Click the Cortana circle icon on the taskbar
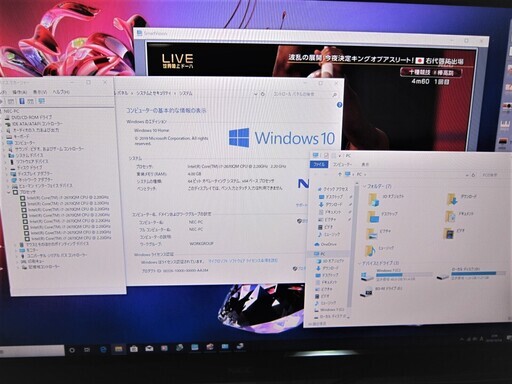This screenshot has height=384, width=512. click(x=72, y=350)
